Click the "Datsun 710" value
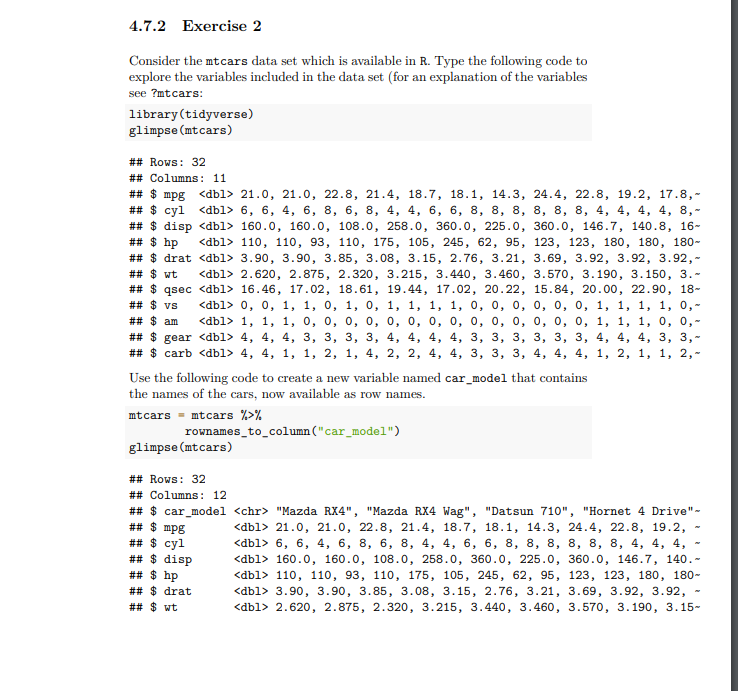 click(x=526, y=511)
